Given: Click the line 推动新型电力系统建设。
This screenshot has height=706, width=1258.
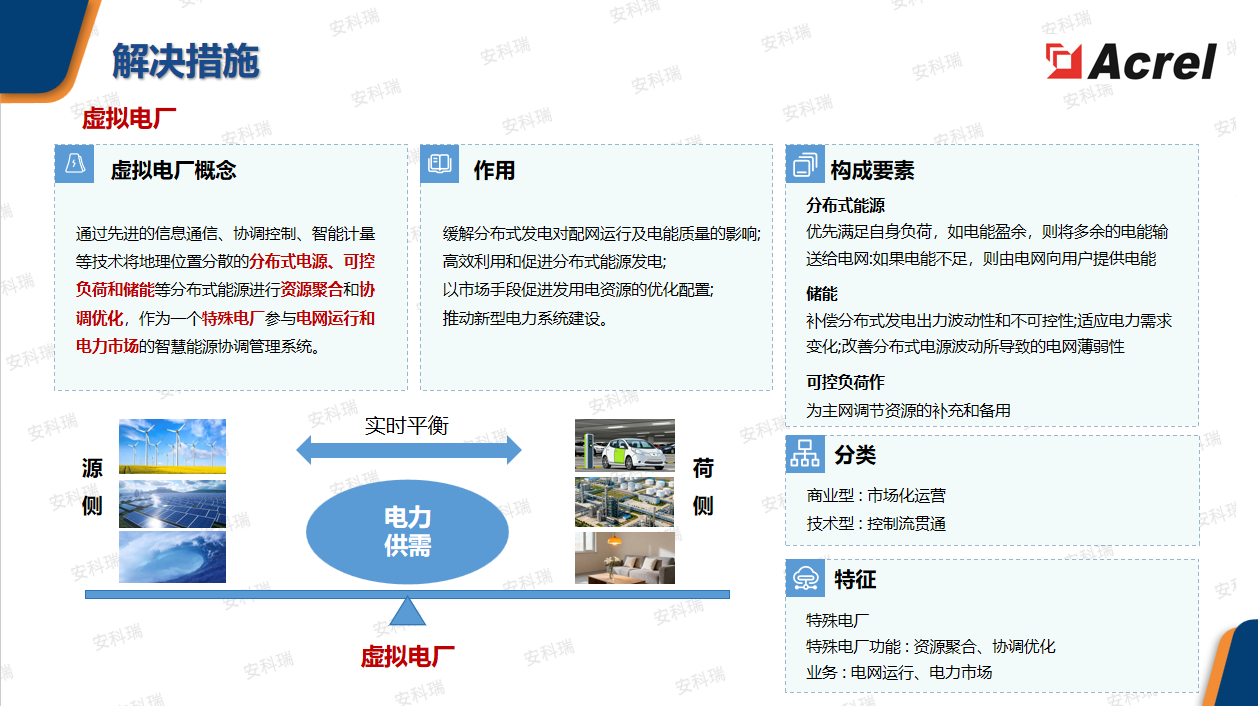Looking at the screenshot, I should [526, 318].
